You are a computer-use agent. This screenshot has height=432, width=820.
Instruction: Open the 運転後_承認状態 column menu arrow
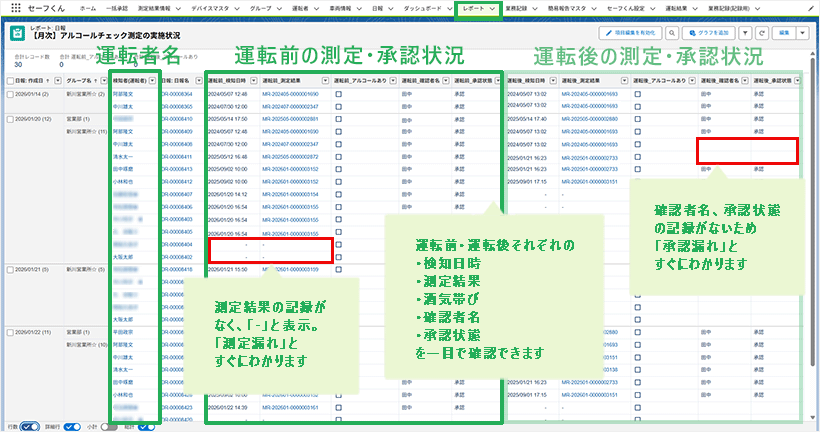click(797, 81)
